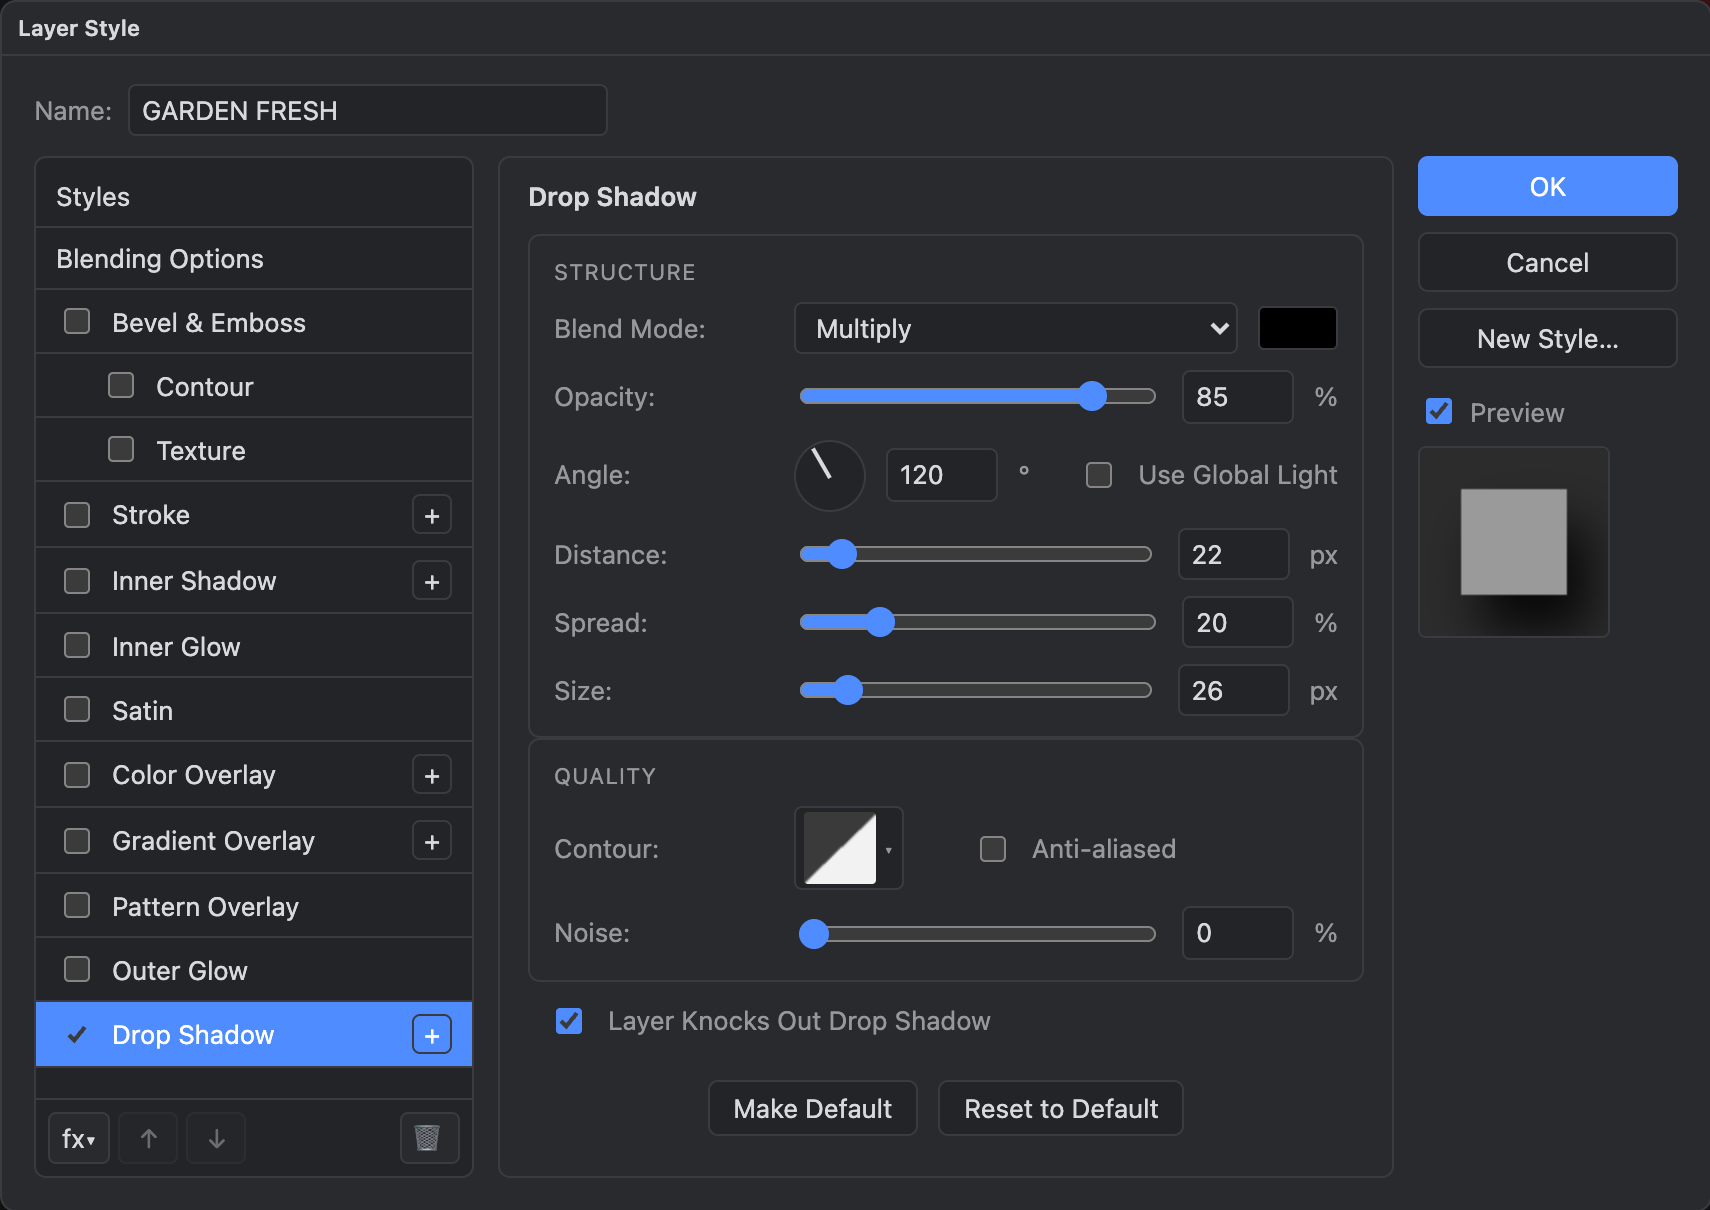Tick the Stroke effect checkbox

[77, 515]
